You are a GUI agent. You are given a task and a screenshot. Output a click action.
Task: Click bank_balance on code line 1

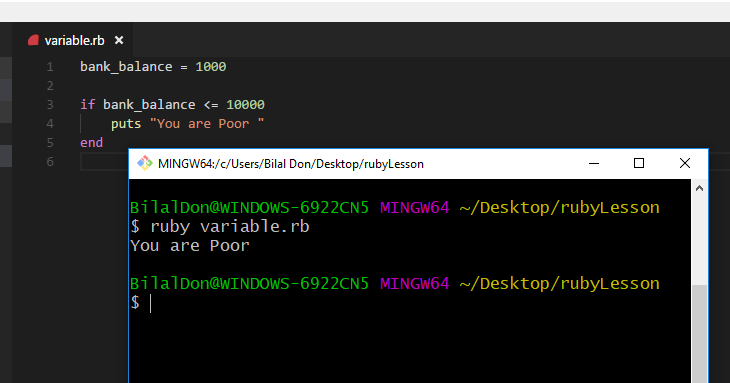(x=126, y=67)
